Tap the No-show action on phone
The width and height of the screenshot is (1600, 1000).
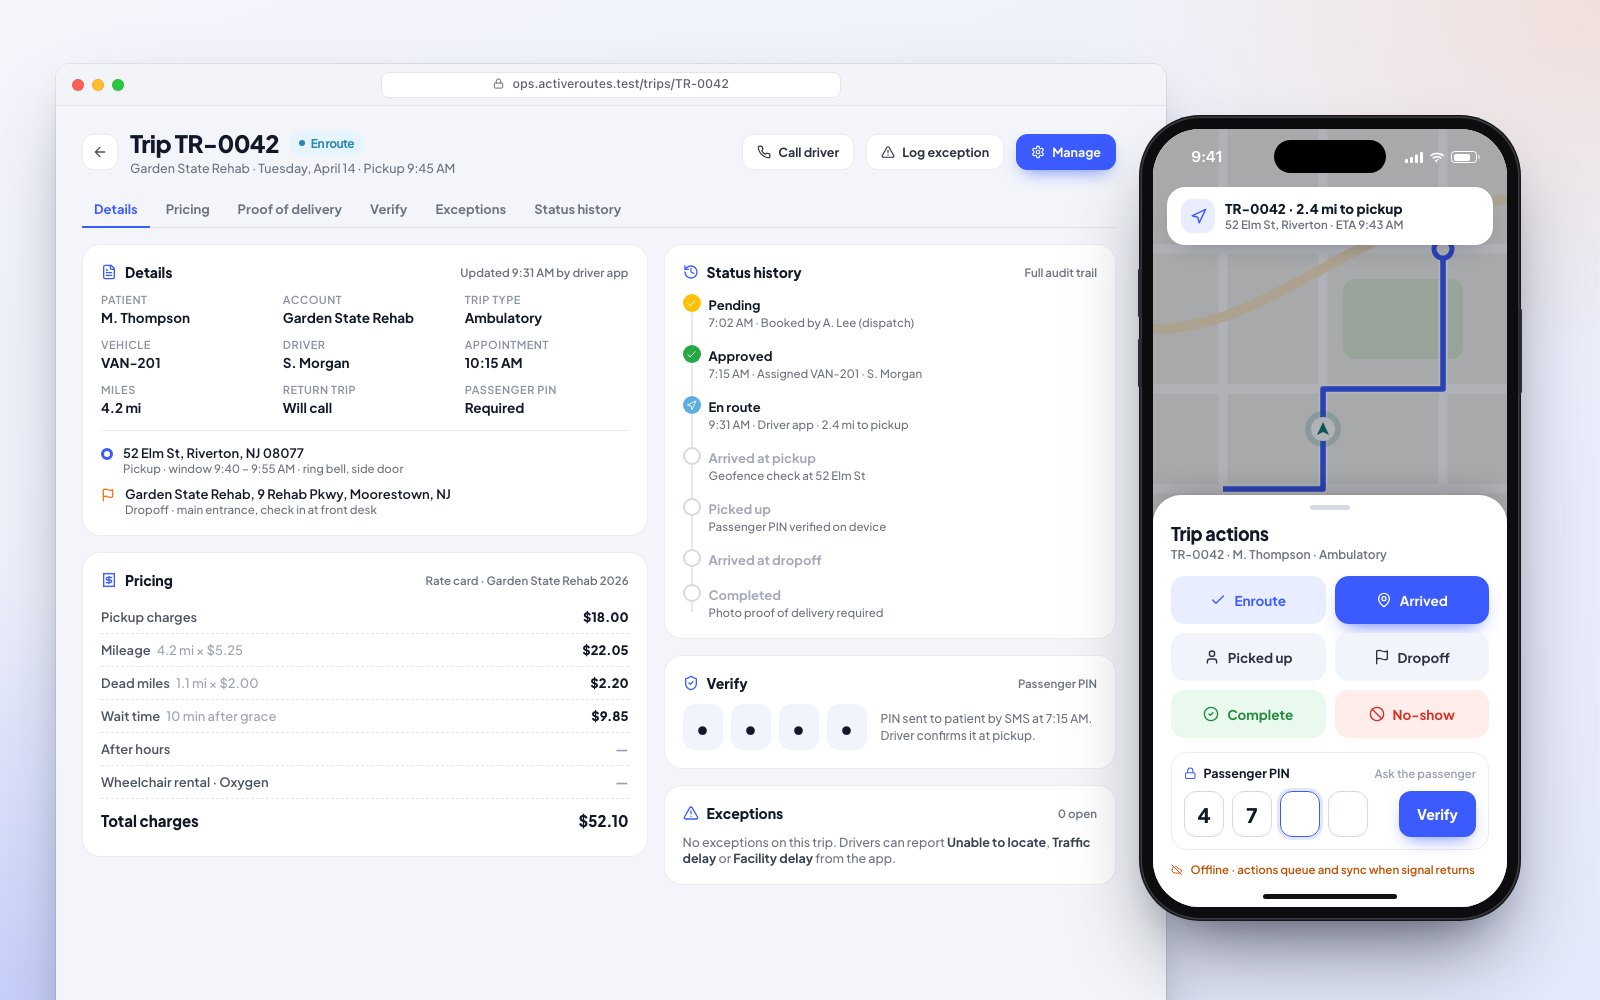[x=1412, y=714]
